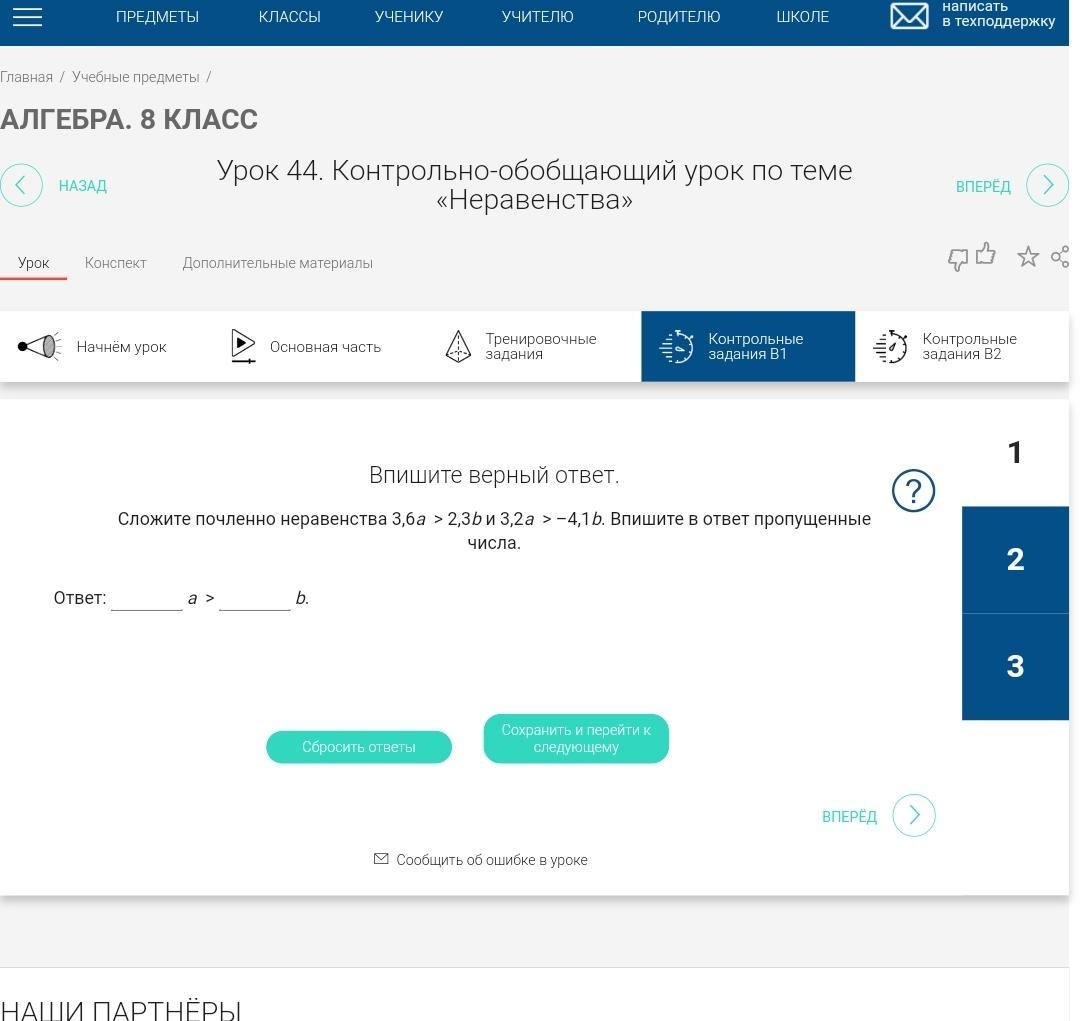The height and width of the screenshot is (1021, 1080).
Task: Click the top right arrow circle next to Вперёд
Action: coord(1047,186)
